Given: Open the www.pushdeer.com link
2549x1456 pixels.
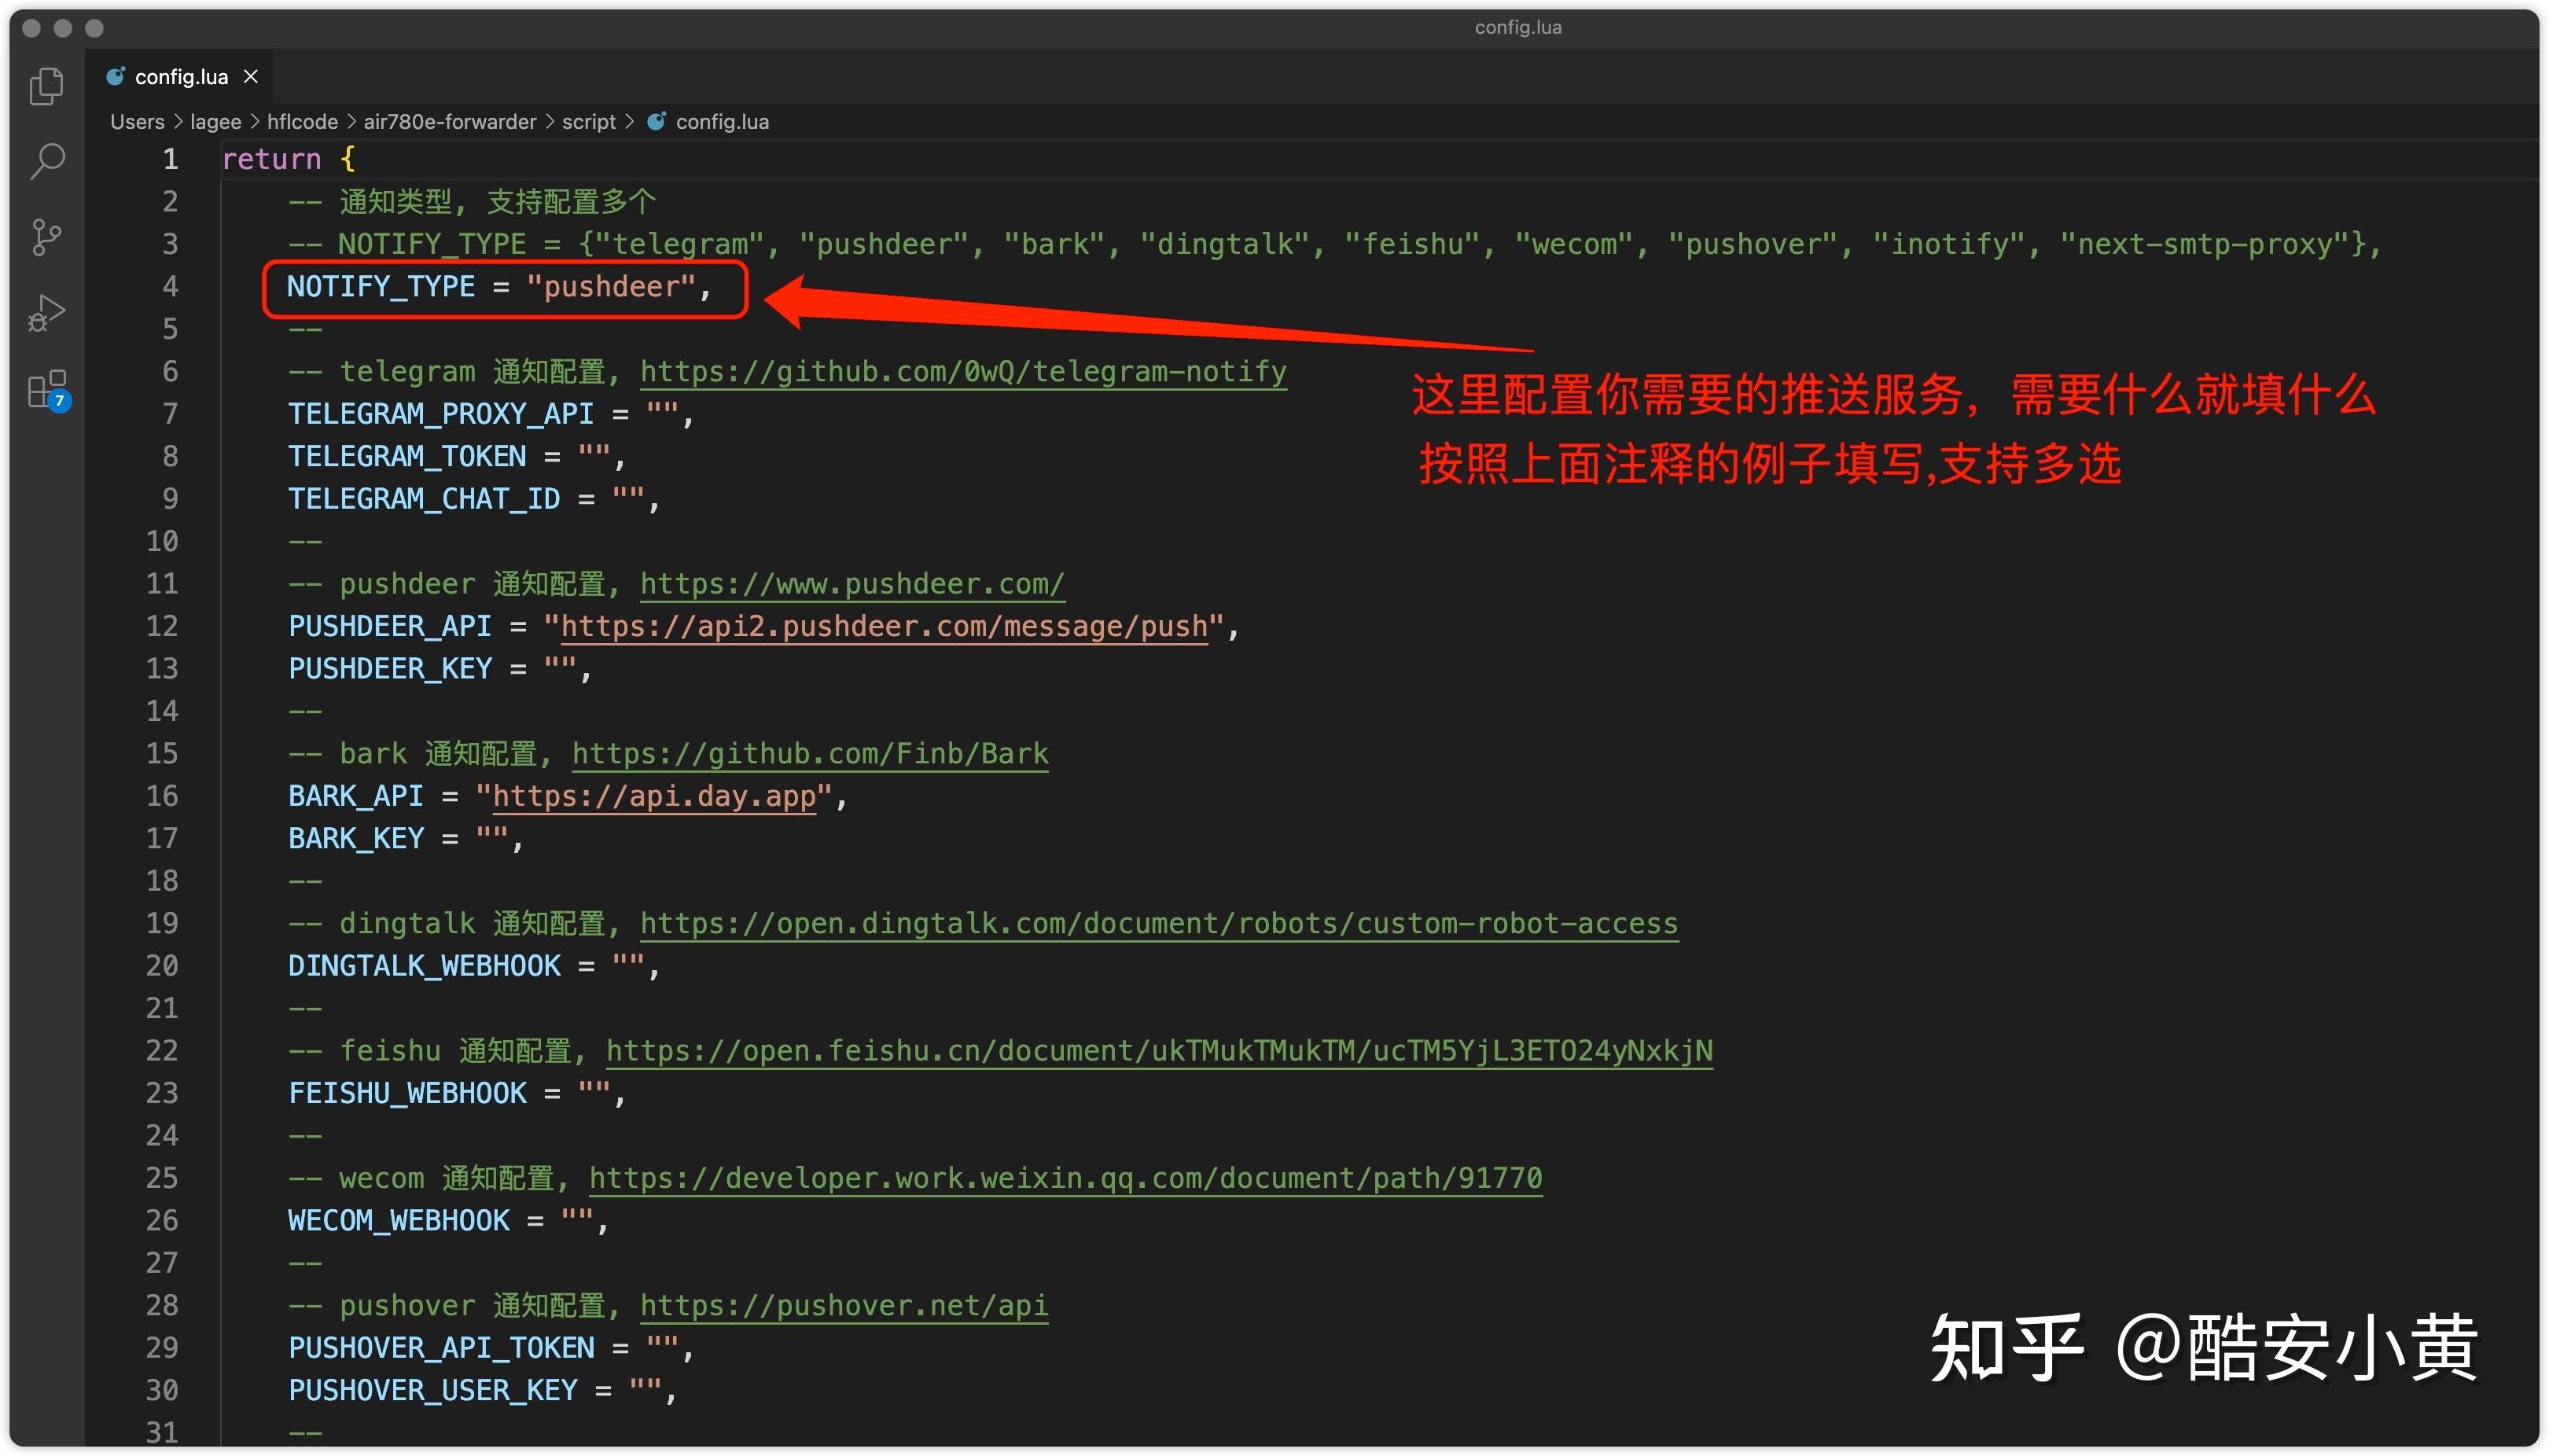Looking at the screenshot, I should 852,584.
